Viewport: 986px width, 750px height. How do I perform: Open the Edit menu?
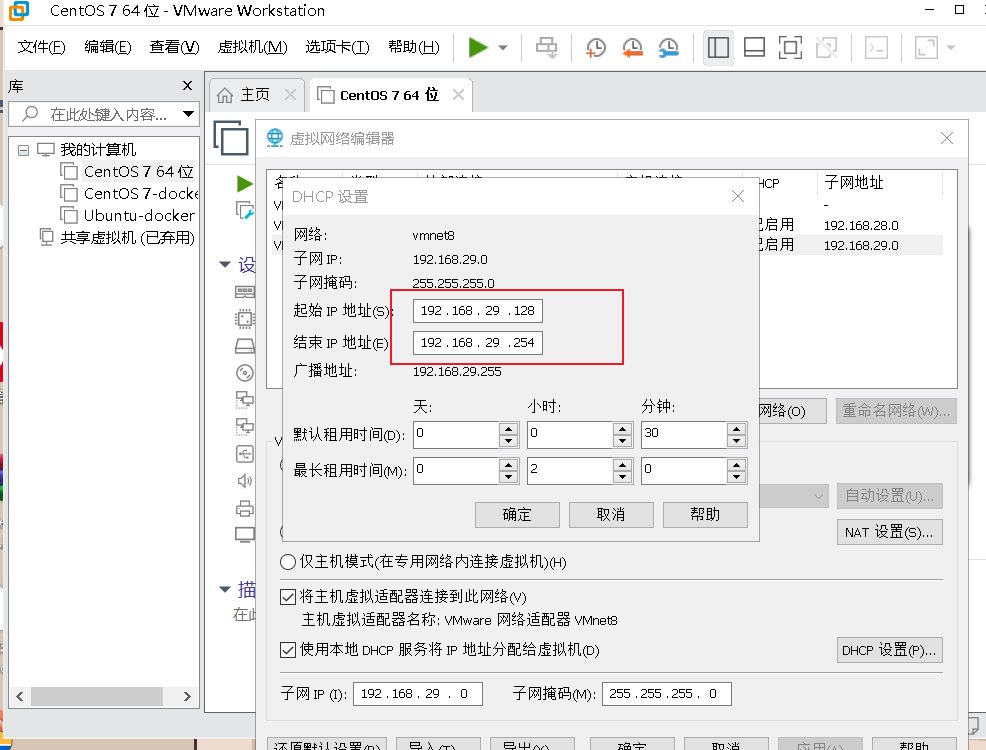point(108,47)
